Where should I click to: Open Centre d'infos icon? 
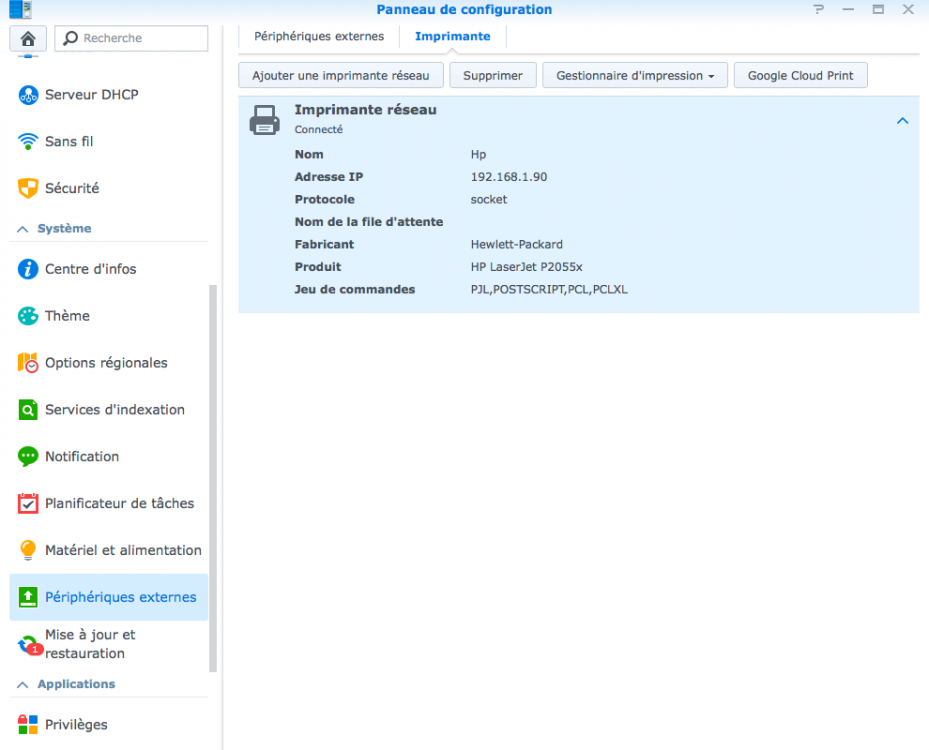[28, 269]
